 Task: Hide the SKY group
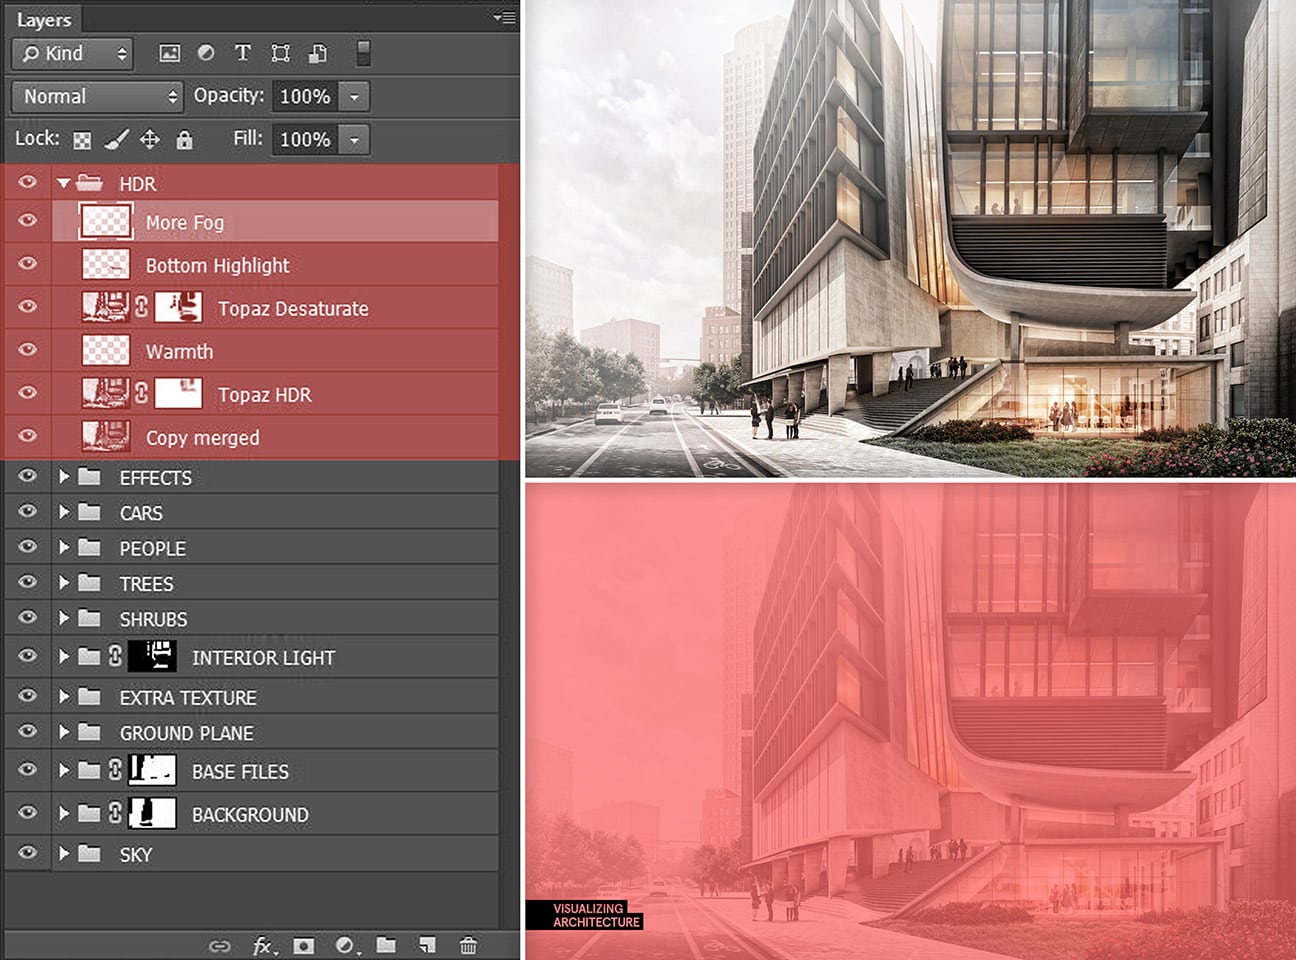point(27,853)
